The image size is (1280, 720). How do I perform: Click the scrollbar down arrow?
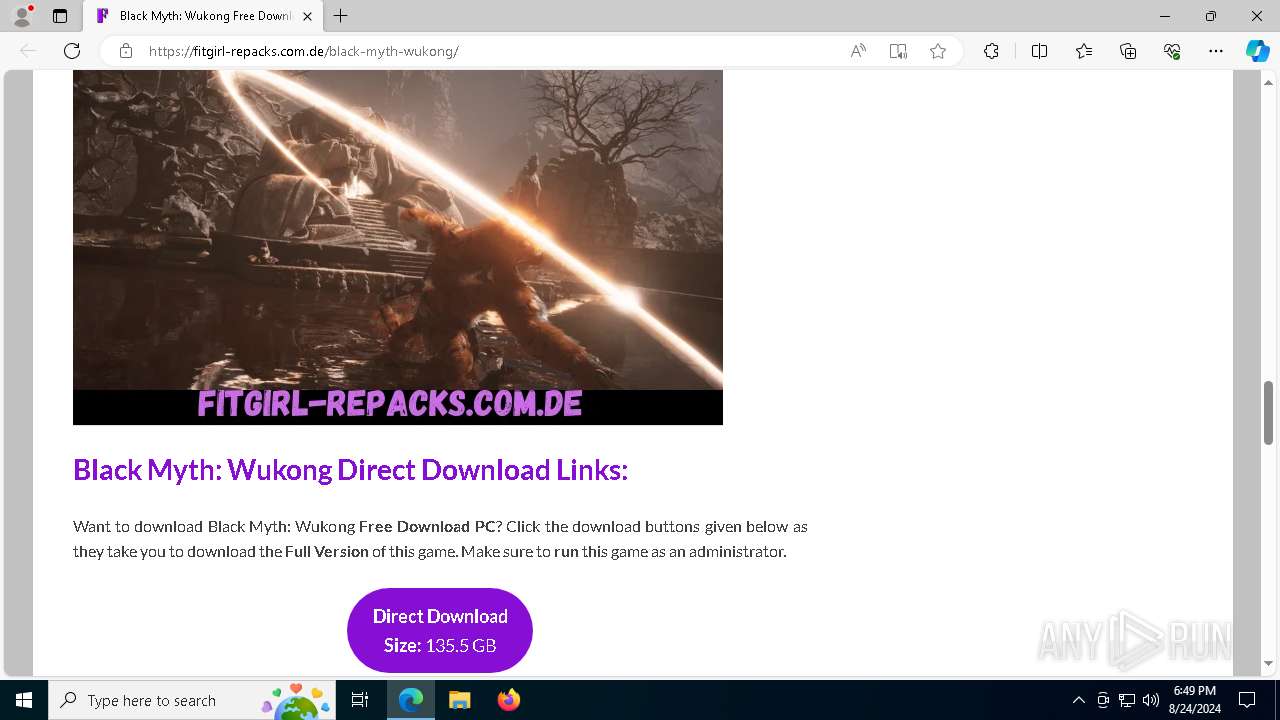[1268, 664]
